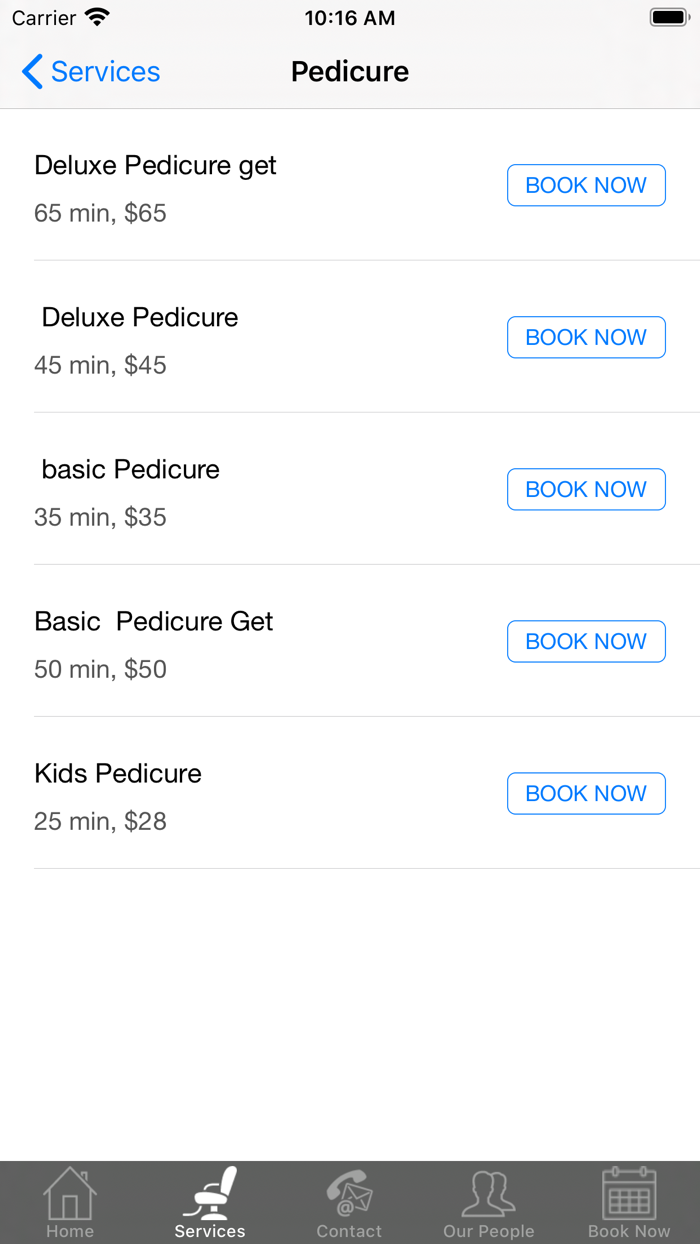Book the Kids Pedicure
This screenshot has height=1244, width=700.
point(586,793)
